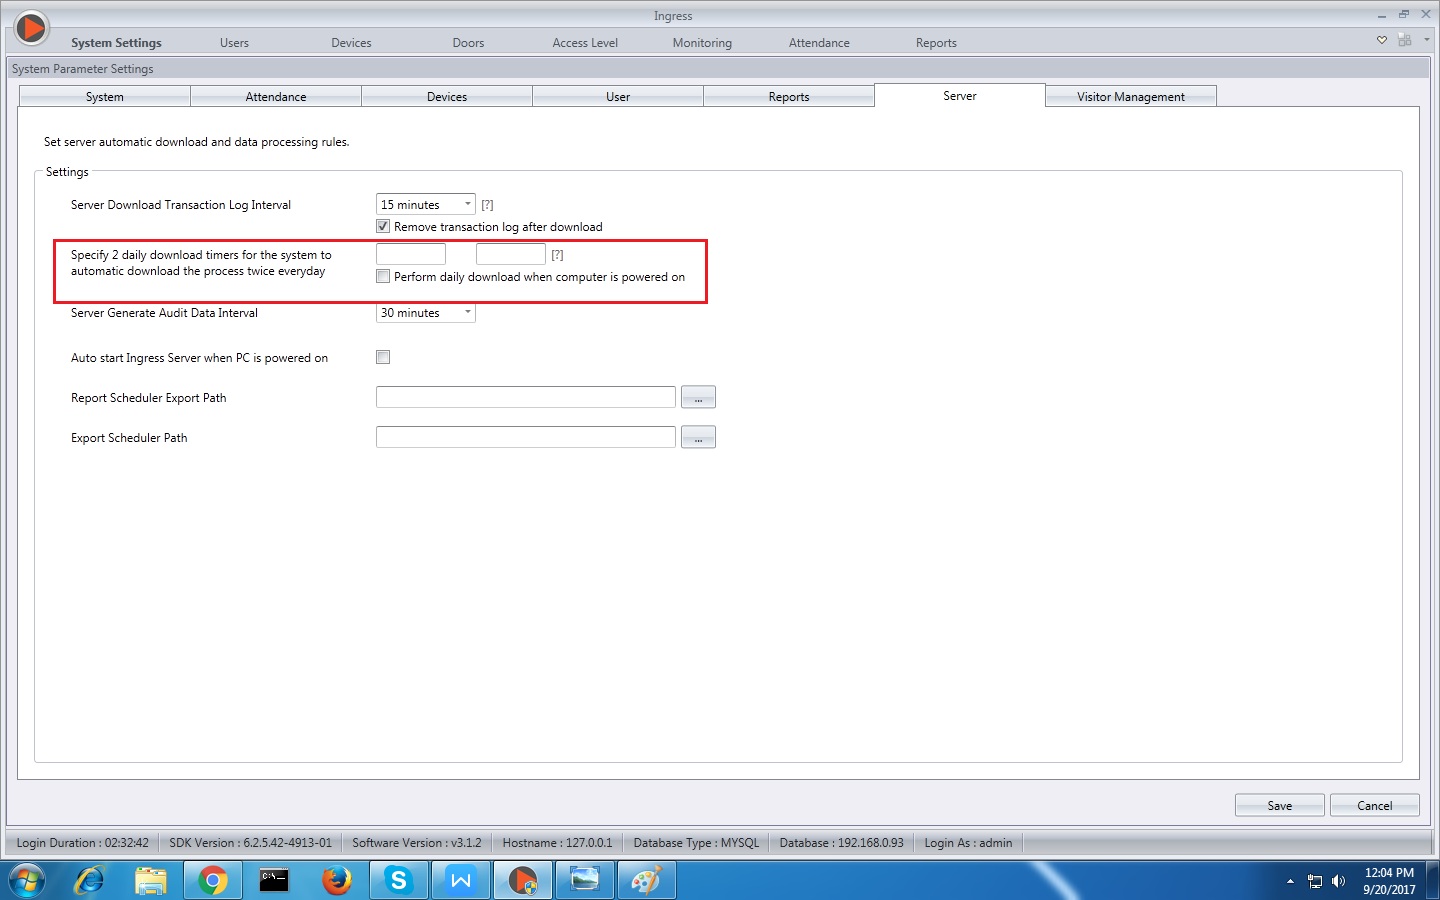This screenshot has width=1440, height=900.
Task: Open the Server Download Transaction Log Interval dropdown
Action: click(x=426, y=204)
